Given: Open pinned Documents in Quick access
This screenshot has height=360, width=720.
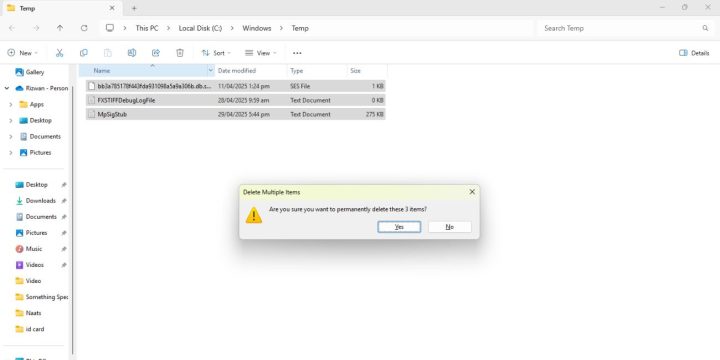Looking at the screenshot, I should click(x=36, y=217).
